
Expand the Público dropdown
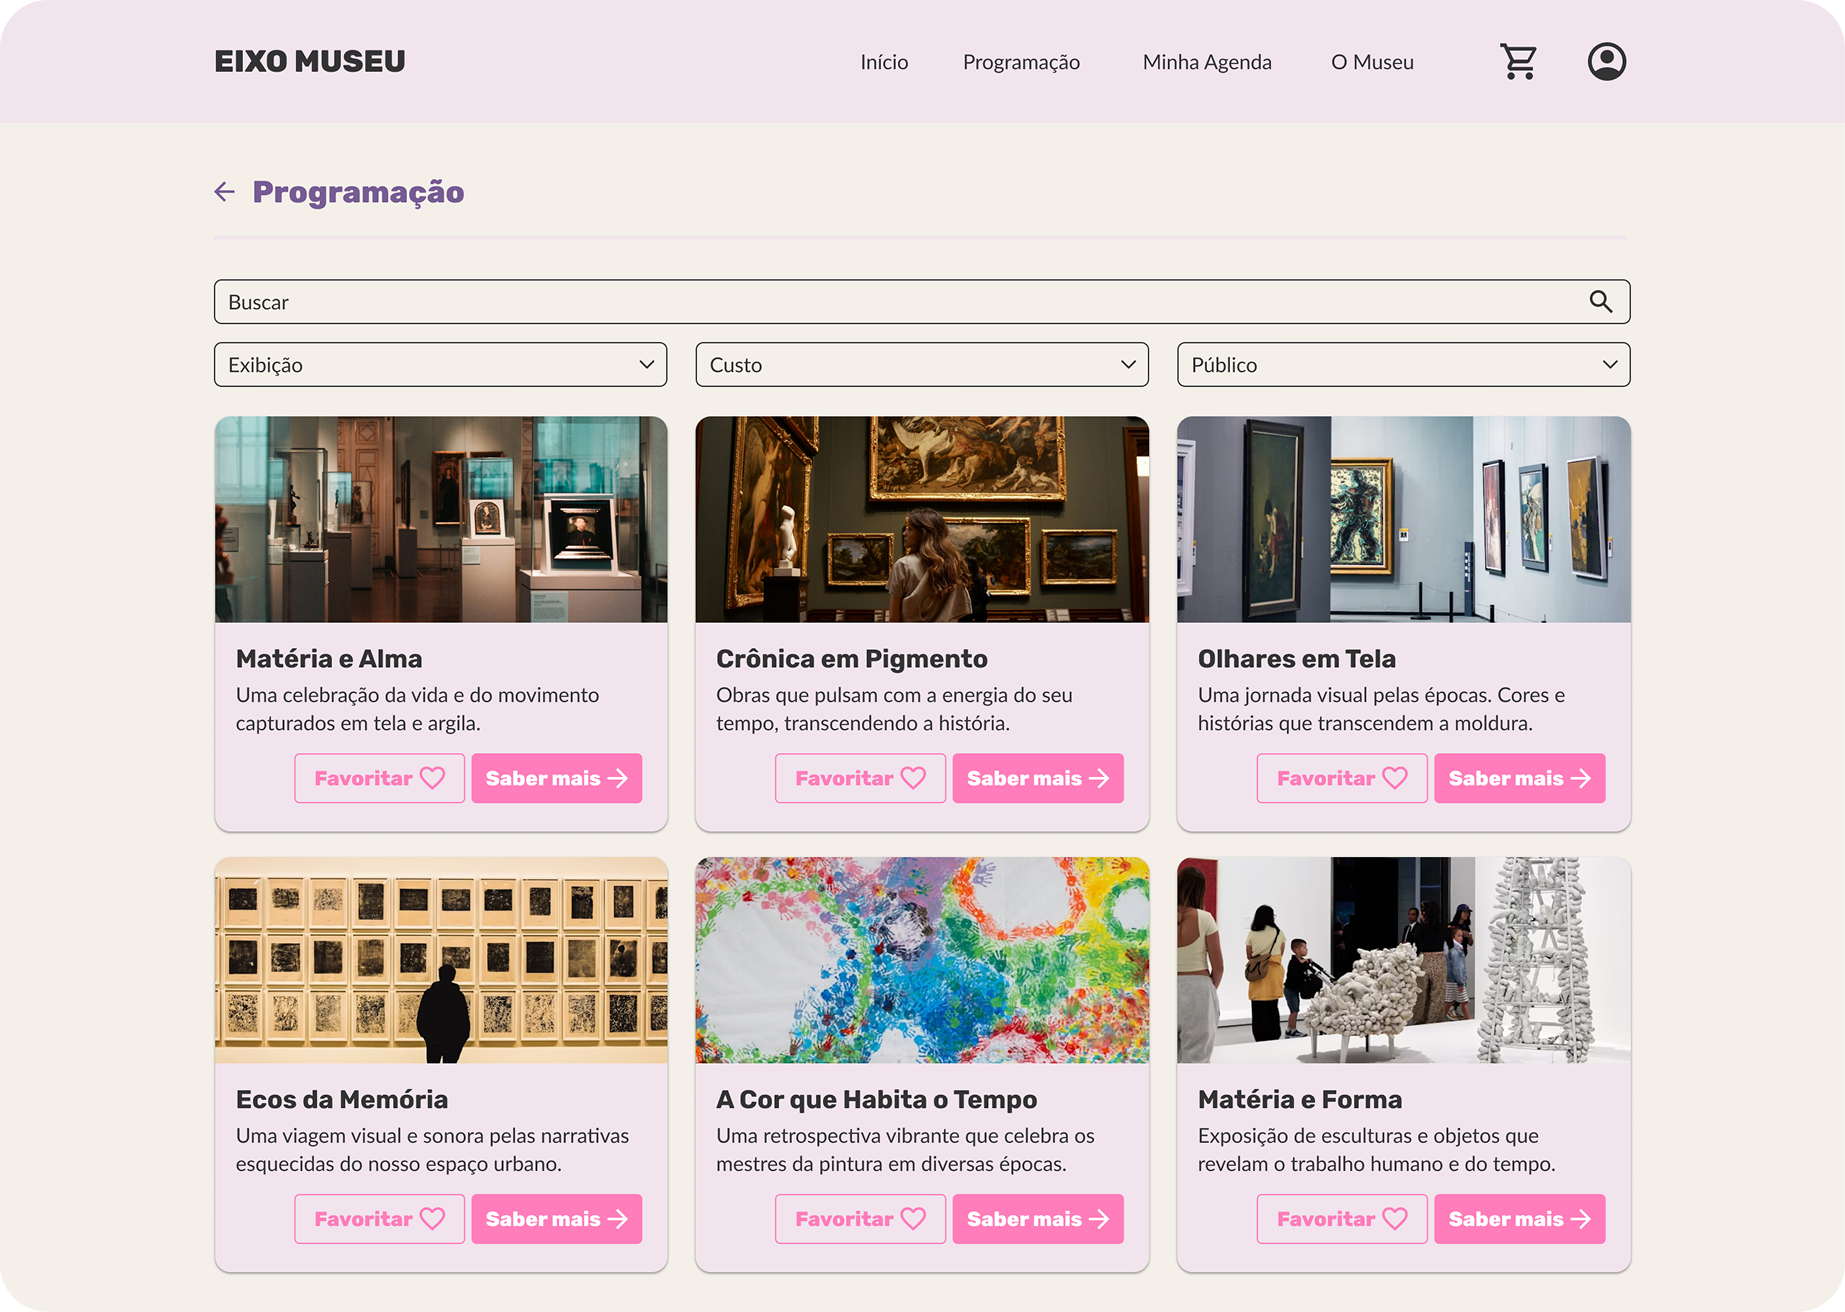tap(1403, 365)
